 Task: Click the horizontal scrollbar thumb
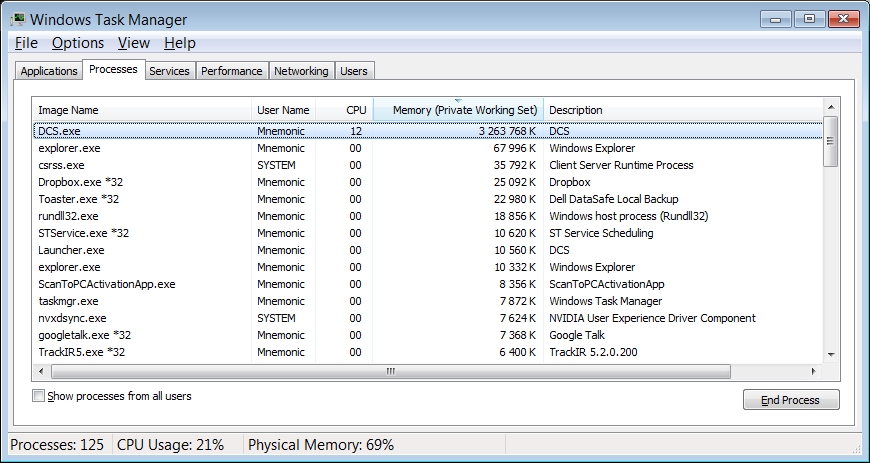[x=391, y=371]
